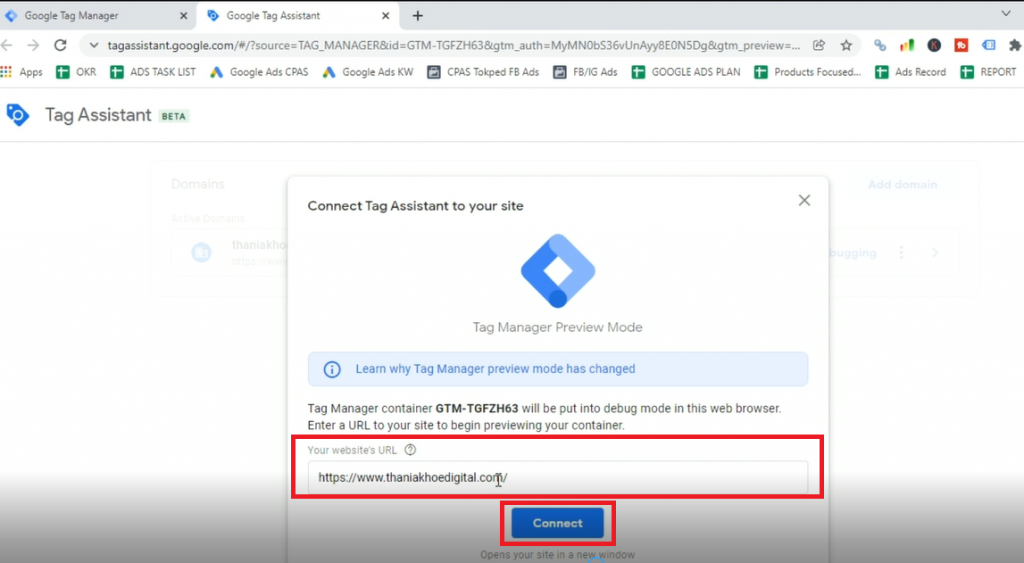Open the OKR bookmark
Image resolution: width=1024 pixels, height=563 pixels.
tap(76, 72)
